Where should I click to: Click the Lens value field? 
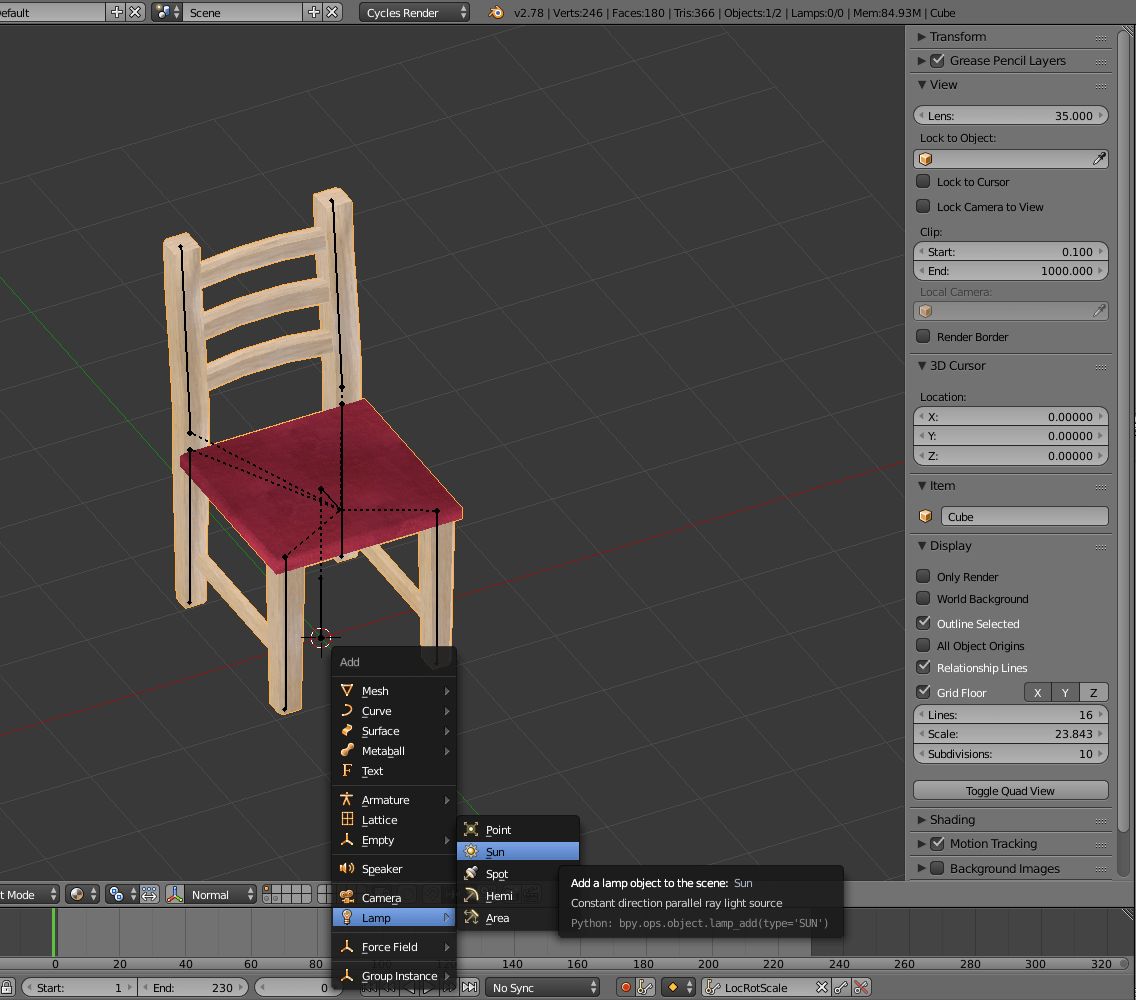(1010, 116)
